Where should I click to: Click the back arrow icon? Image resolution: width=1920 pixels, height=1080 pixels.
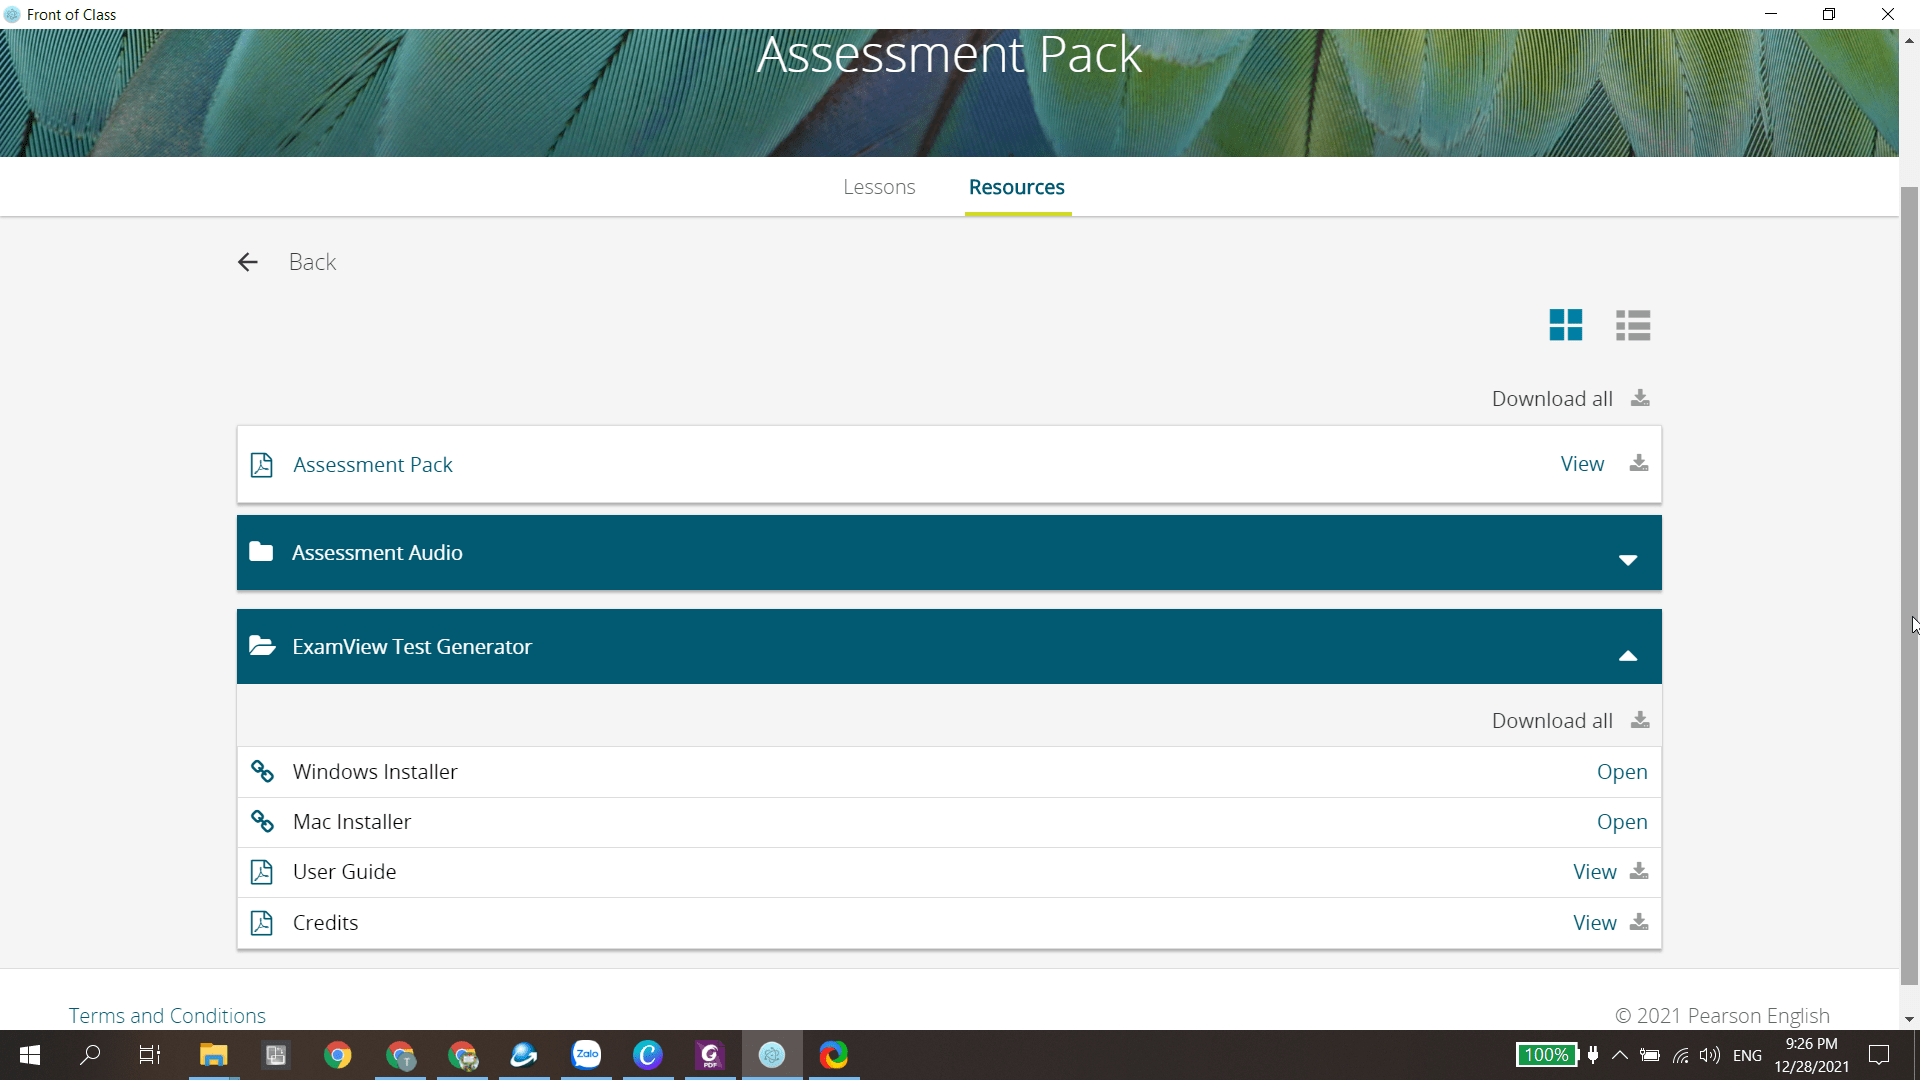tap(248, 262)
